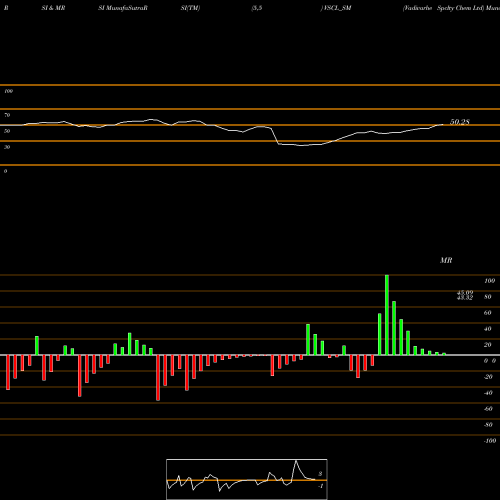Click the MR axis label '-20'
Screen dimensions: 500x500
pyautogui.click(x=488, y=377)
